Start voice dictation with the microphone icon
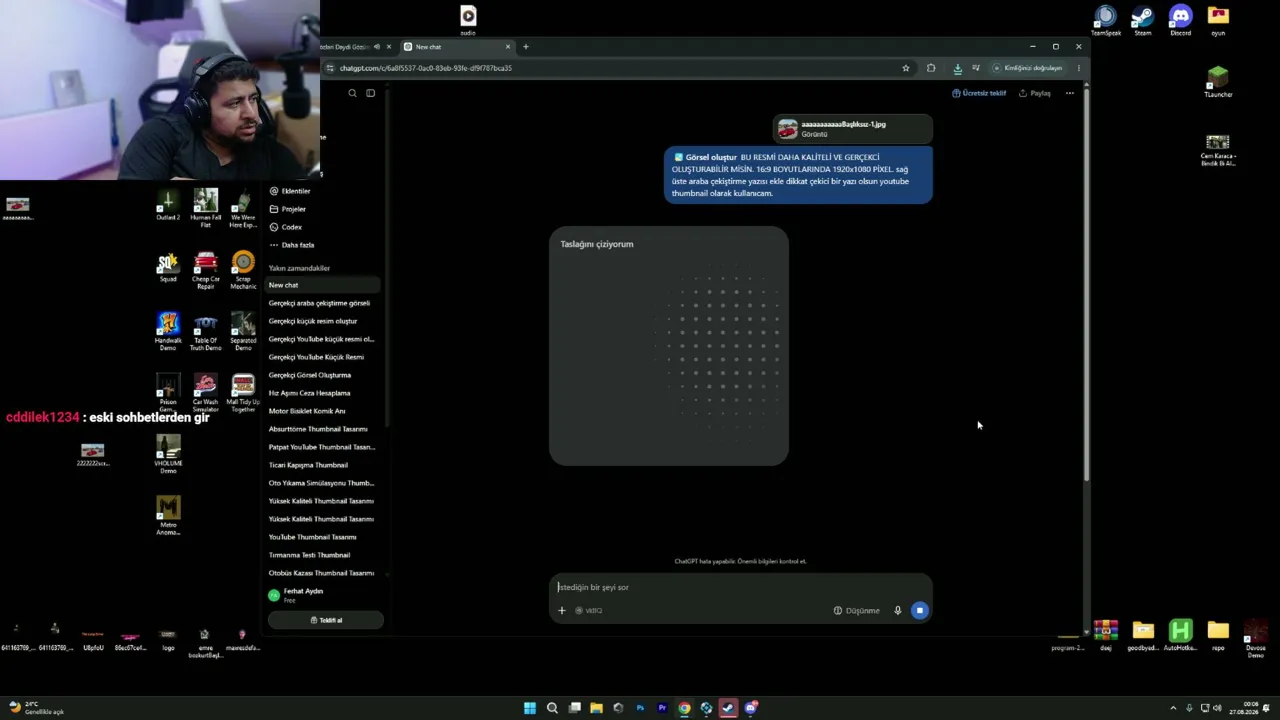The height and width of the screenshot is (720, 1280). pyautogui.click(x=898, y=610)
